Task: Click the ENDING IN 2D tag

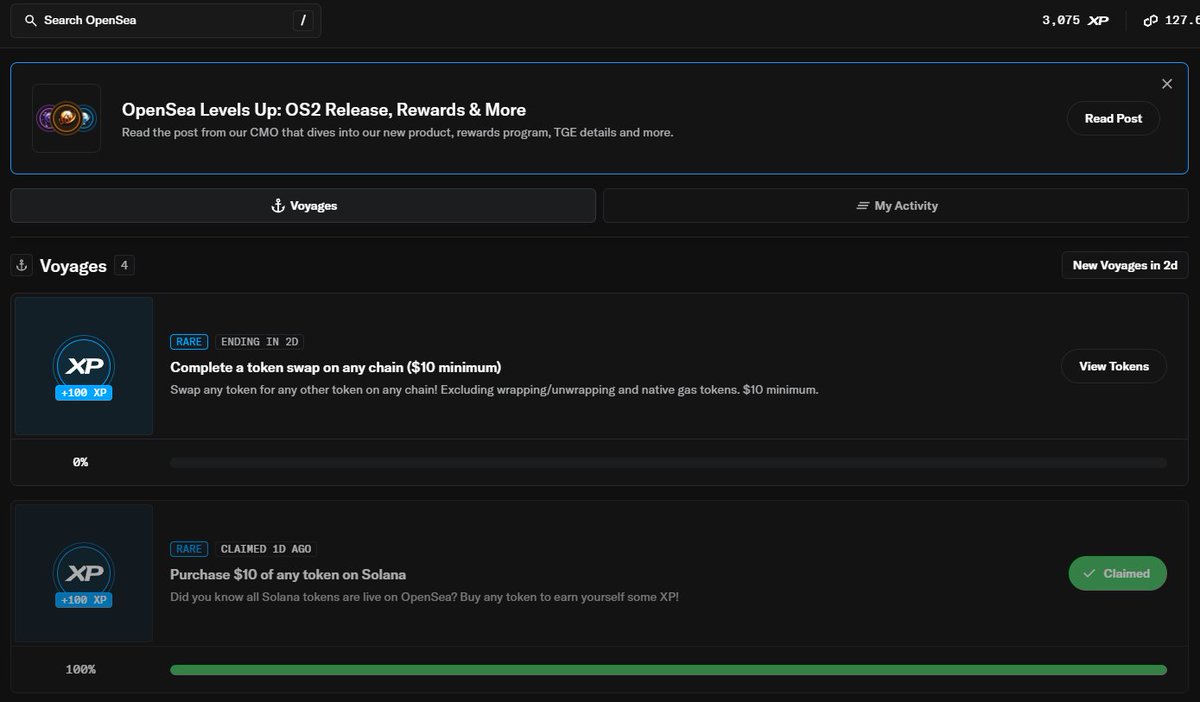Action: [259, 342]
